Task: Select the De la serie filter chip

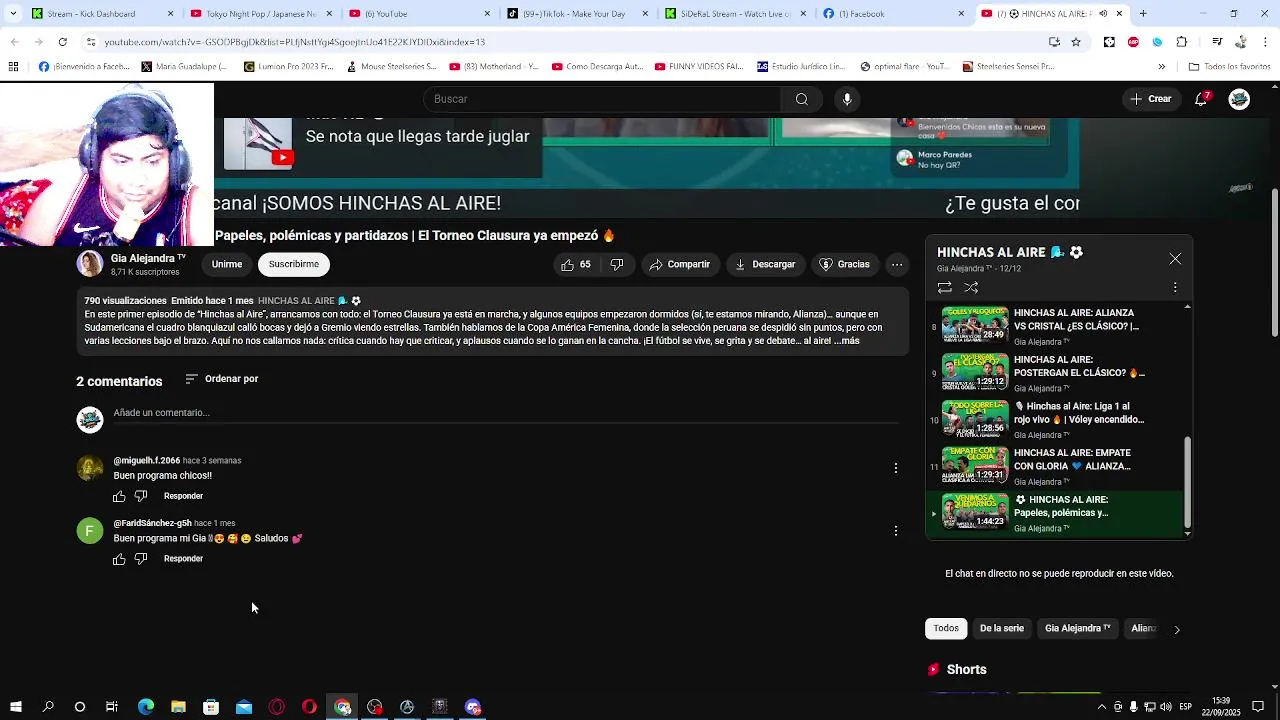Action: pos(1002,629)
